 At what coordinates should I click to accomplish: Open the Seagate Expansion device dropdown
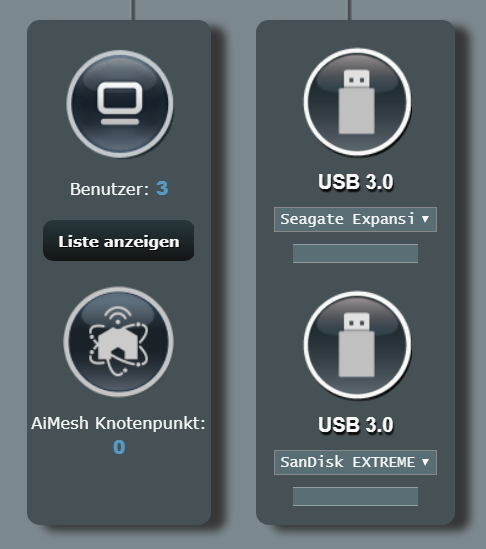[x=355, y=220]
